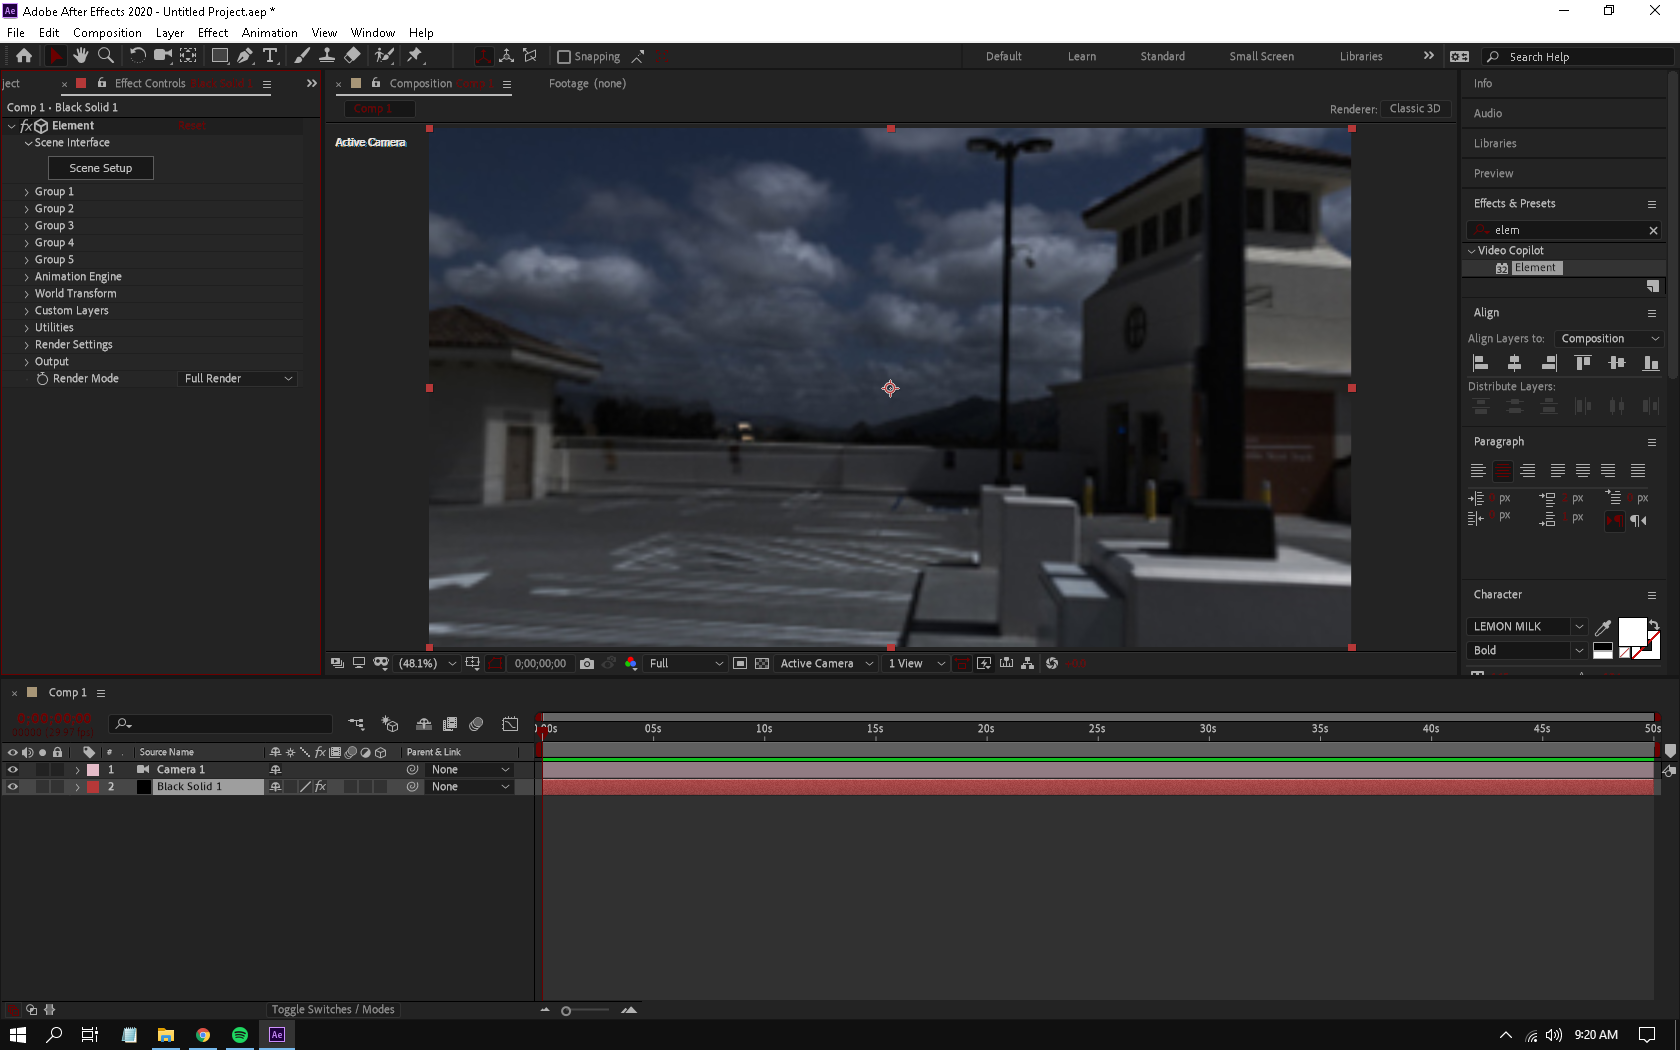Open the Graph Editor in the timeline
The height and width of the screenshot is (1050, 1680).
[x=510, y=724]
